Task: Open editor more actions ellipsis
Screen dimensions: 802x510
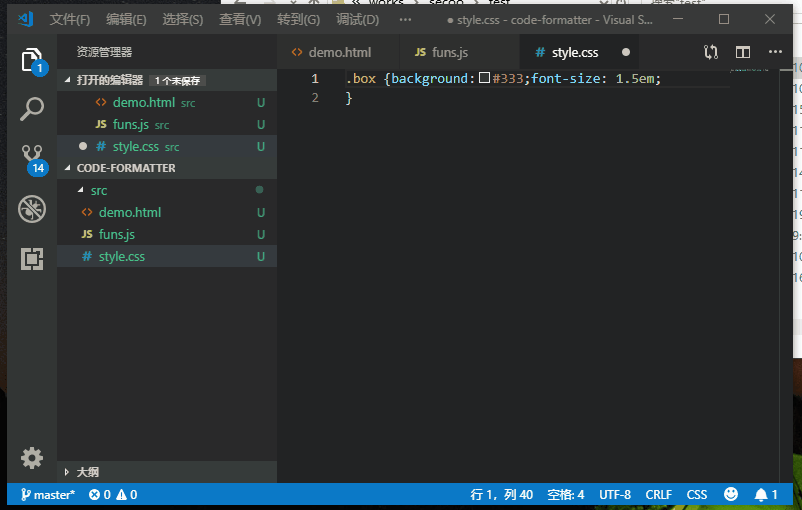Action: [x=775, y=52]
